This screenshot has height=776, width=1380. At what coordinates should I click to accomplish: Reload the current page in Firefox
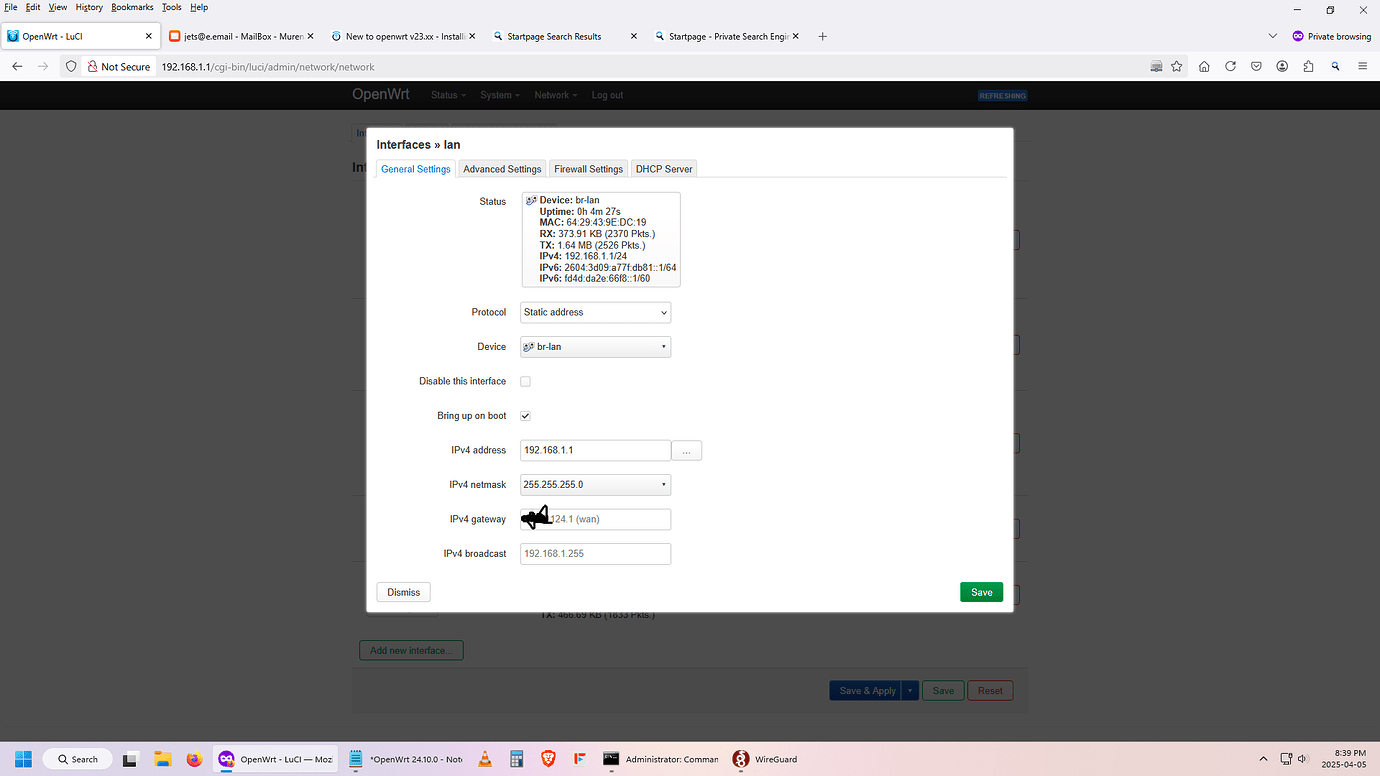pyautogui.click(x=1230, y=66)
